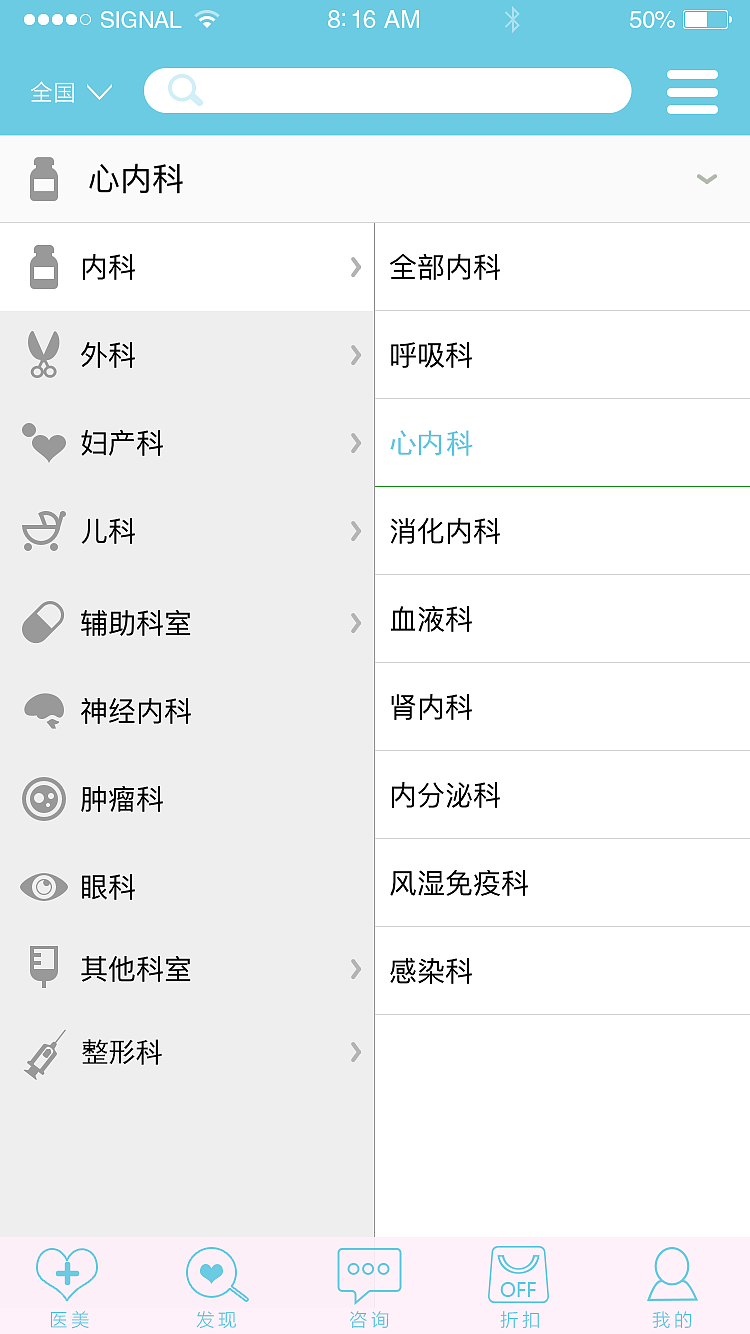Select the 妇产科 heart icon

44,444
